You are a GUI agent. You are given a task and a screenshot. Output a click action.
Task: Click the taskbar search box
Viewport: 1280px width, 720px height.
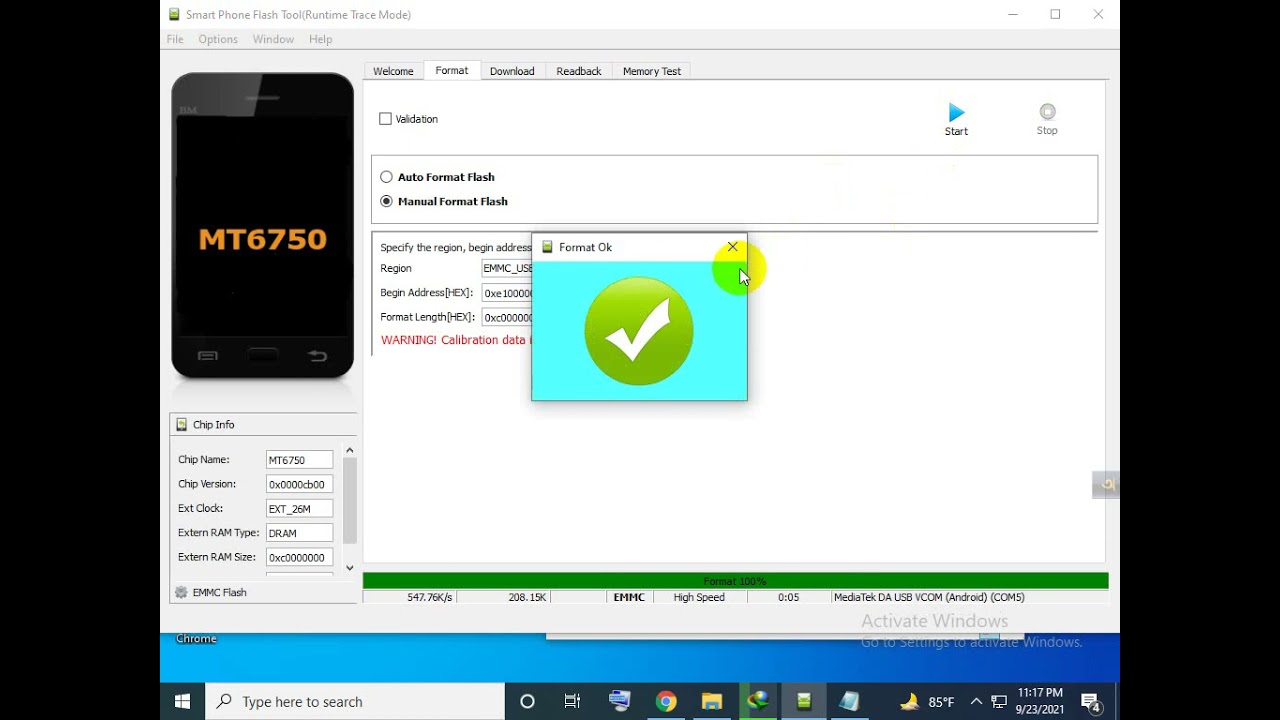pos(355,701)
